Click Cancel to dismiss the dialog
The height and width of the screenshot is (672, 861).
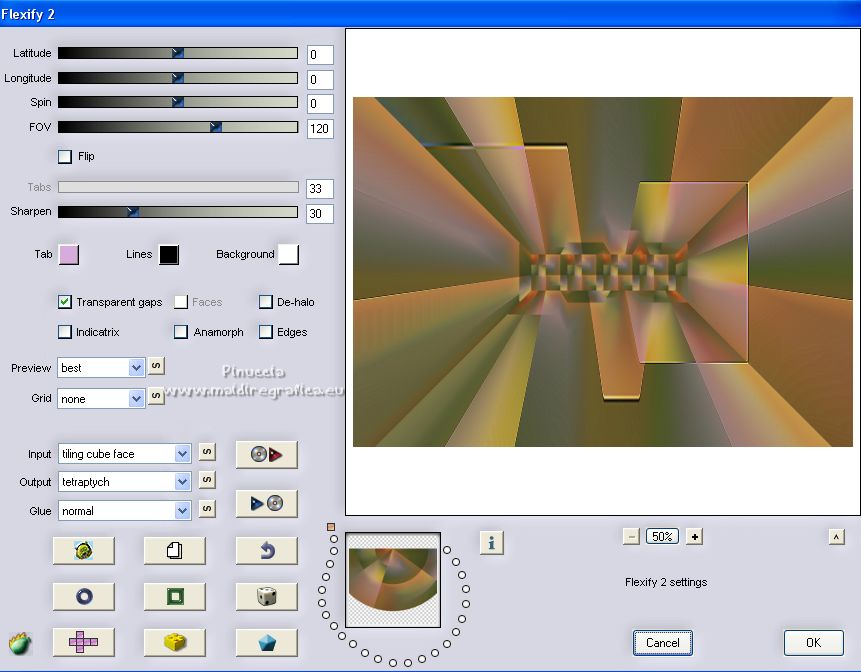pyautogui.click(x=662, y=642)
